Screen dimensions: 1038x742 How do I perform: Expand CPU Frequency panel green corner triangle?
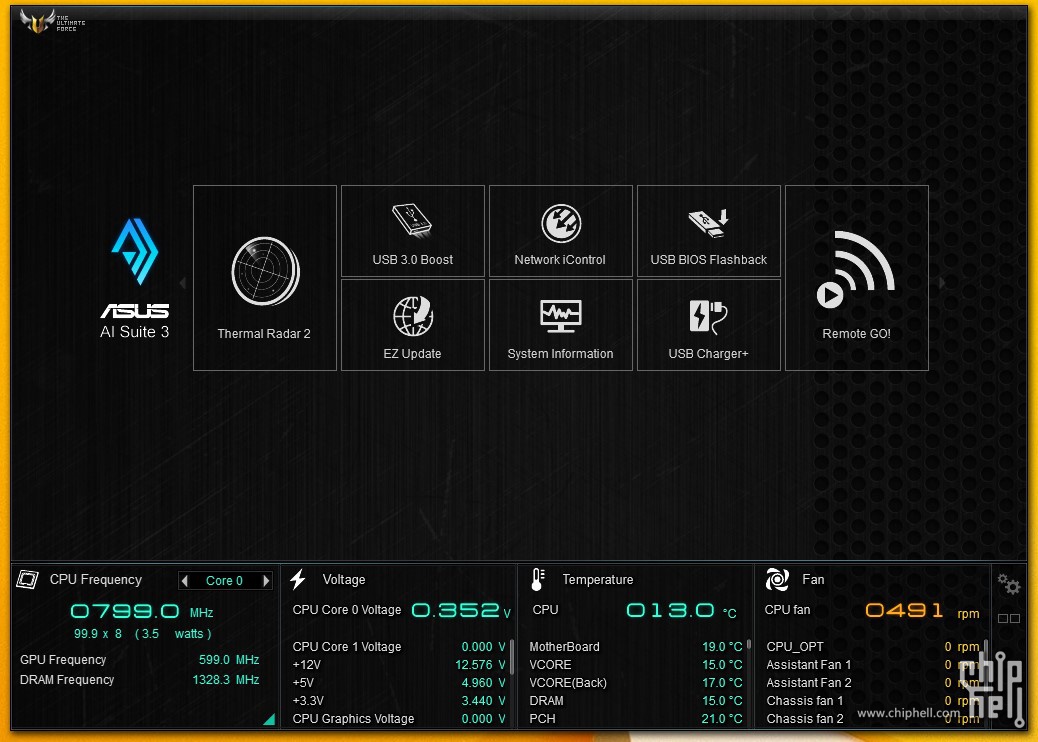tap(270, 719)
